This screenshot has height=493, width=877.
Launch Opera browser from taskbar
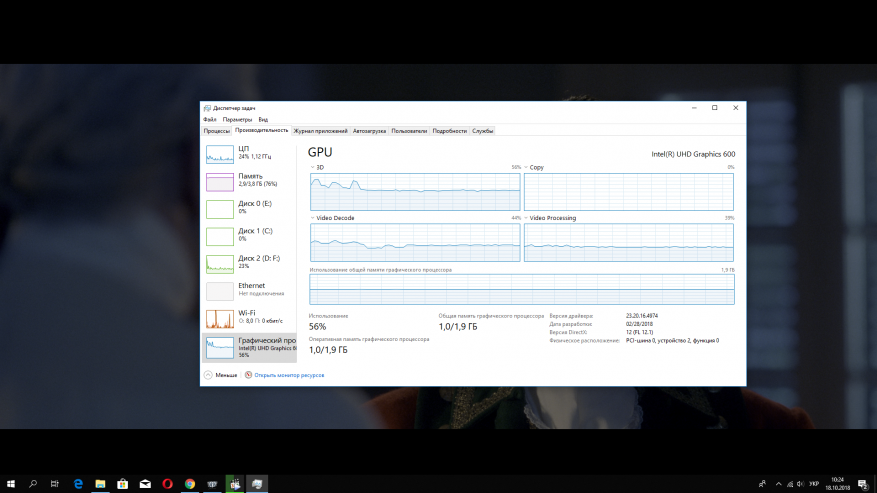pyautogui.click(x=167, y=483)
